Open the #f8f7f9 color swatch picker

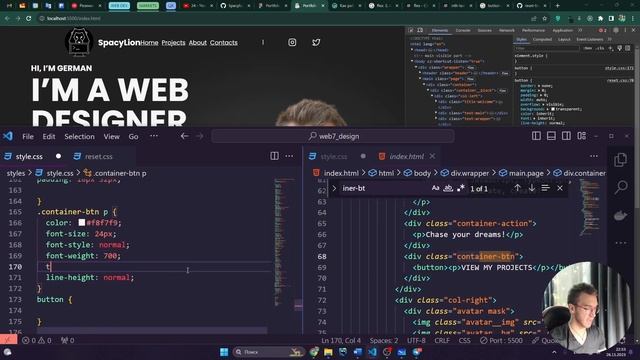[x=82, y=222]
